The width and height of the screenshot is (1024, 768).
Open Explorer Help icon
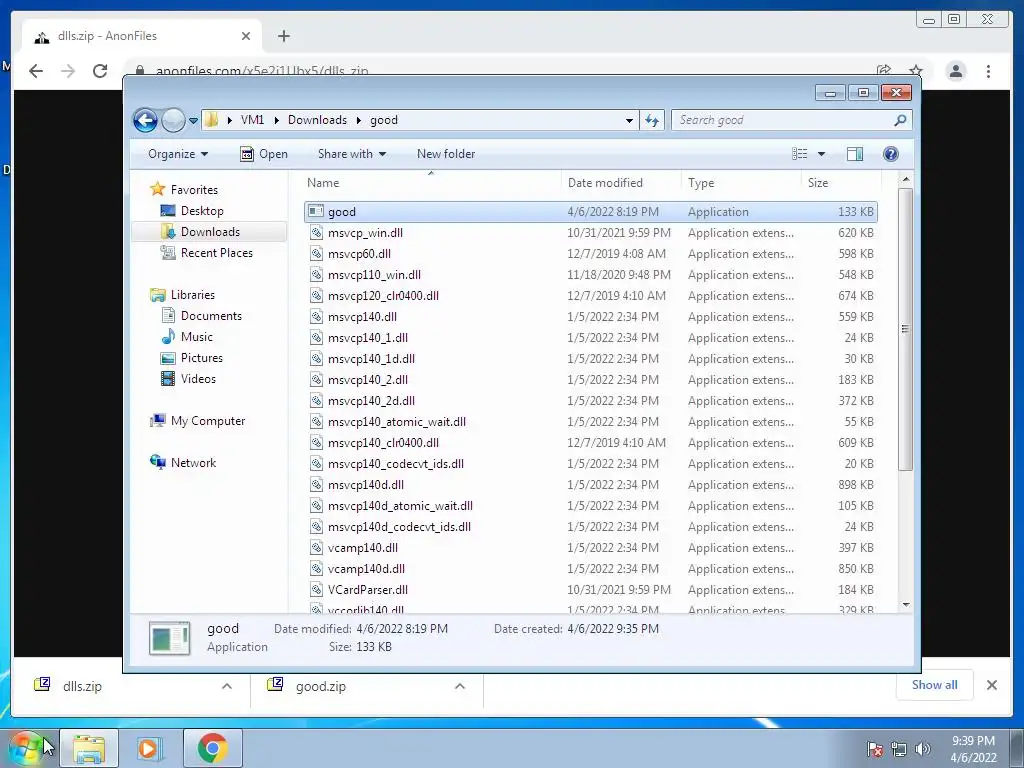[891, 154]
